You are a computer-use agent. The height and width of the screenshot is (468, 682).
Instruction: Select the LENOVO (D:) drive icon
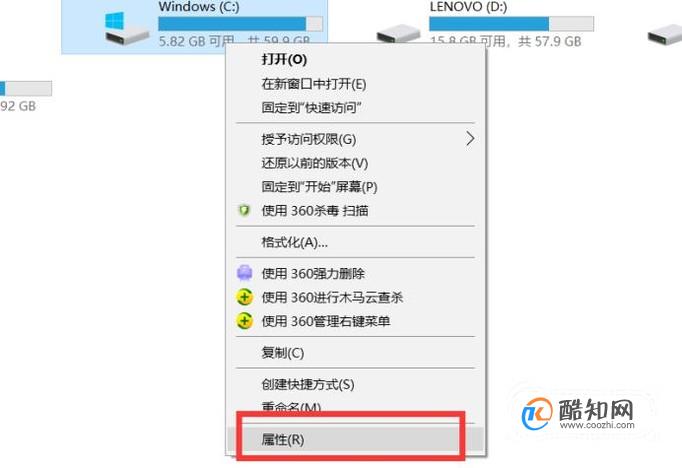tap(398, 34)
